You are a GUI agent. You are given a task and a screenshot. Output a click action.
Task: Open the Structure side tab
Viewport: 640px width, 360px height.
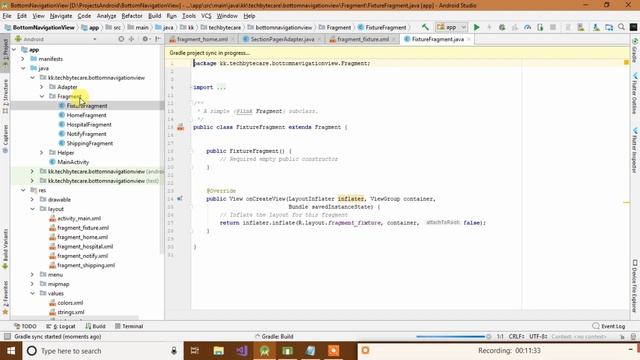coord(5,96)
